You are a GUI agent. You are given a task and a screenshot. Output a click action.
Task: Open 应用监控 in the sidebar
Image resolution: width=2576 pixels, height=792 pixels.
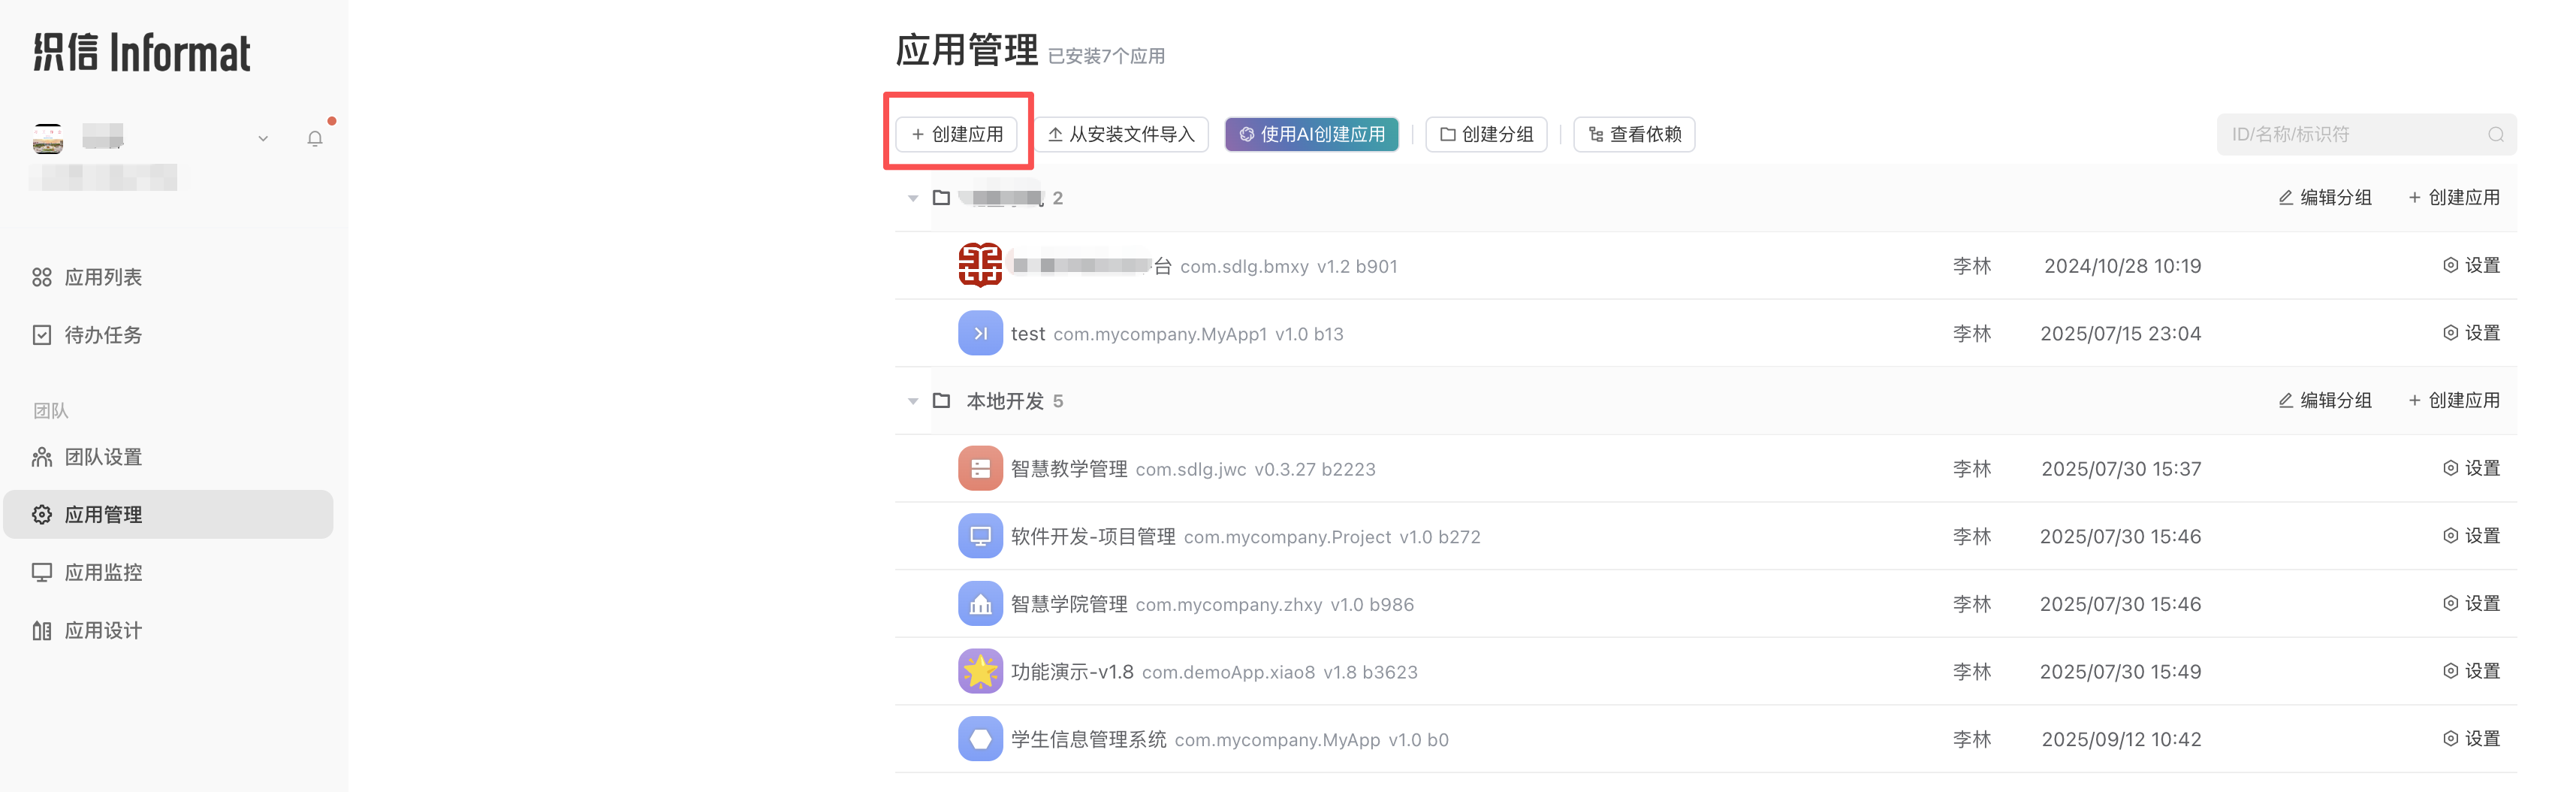click(x=103, y=572)
